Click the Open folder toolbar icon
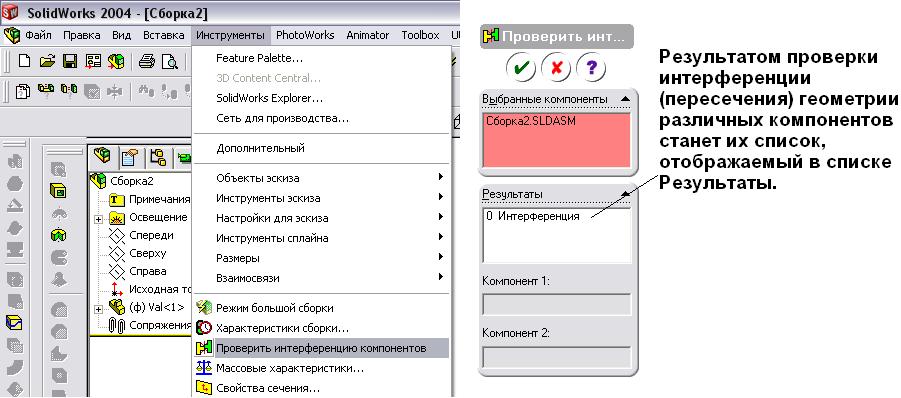The width and height of the screenshot is (901, 398). tap(48, 60)
